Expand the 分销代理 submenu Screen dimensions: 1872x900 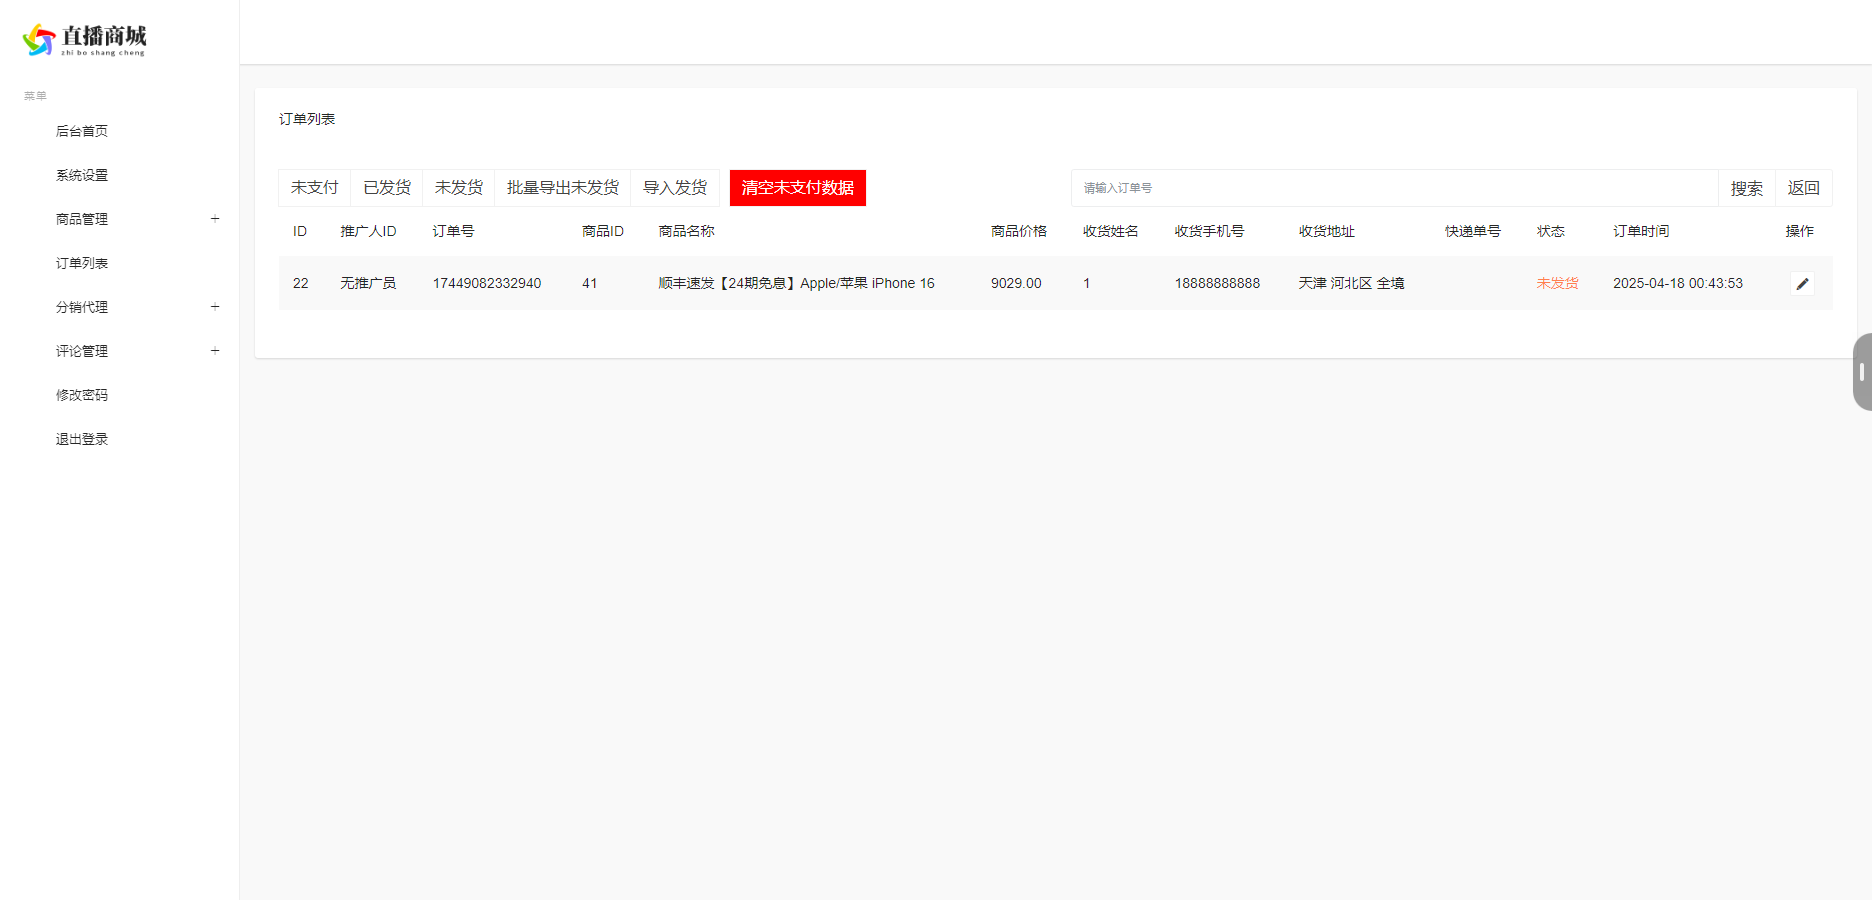point(215,307)
